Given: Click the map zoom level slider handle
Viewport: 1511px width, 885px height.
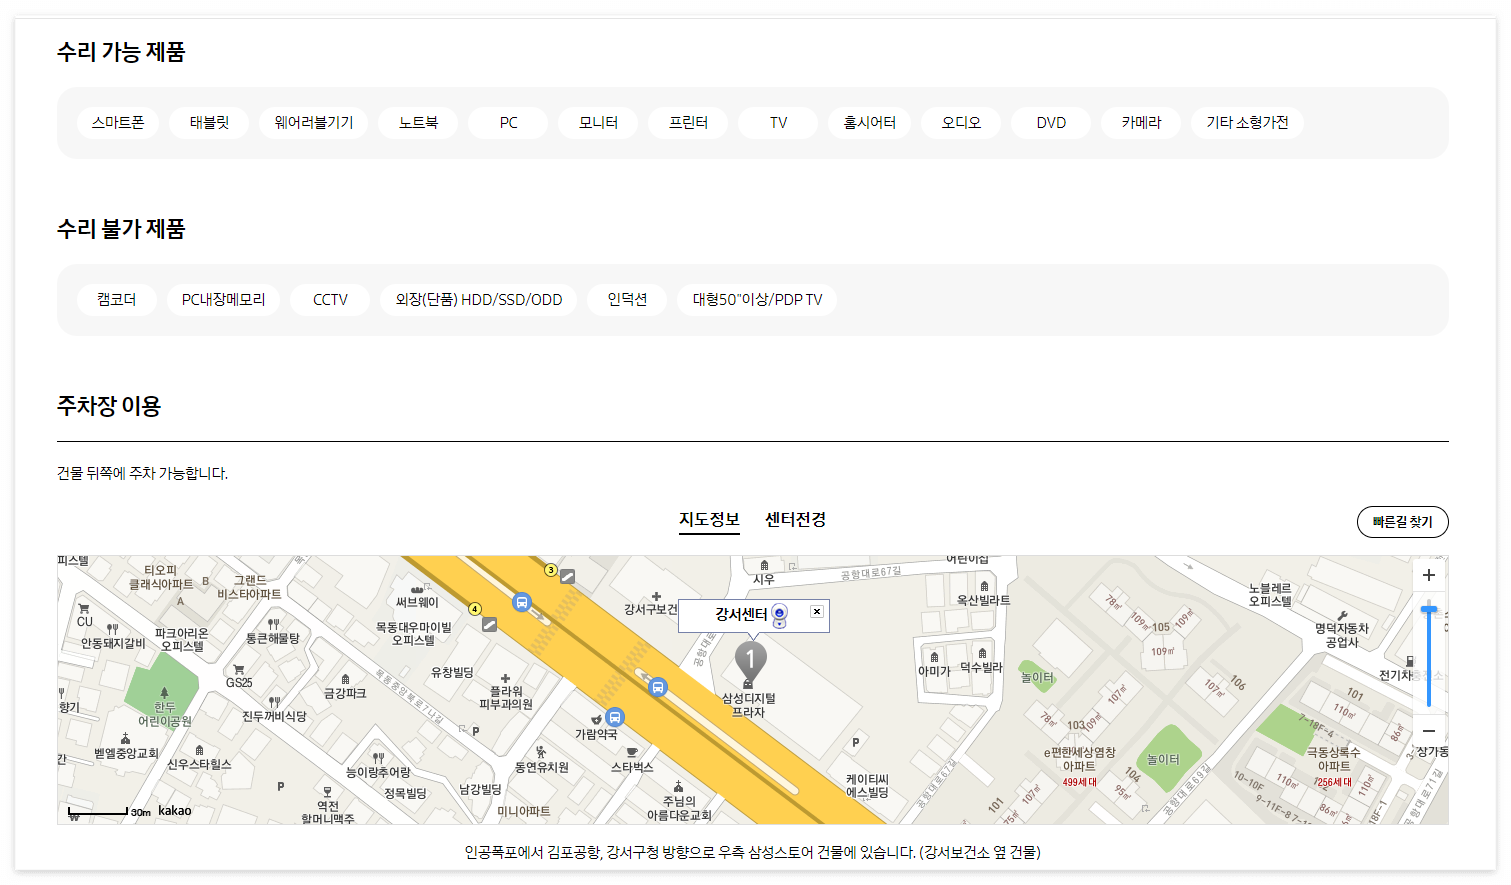Looking at the screenshot, I should click(x=1428, y=608).
